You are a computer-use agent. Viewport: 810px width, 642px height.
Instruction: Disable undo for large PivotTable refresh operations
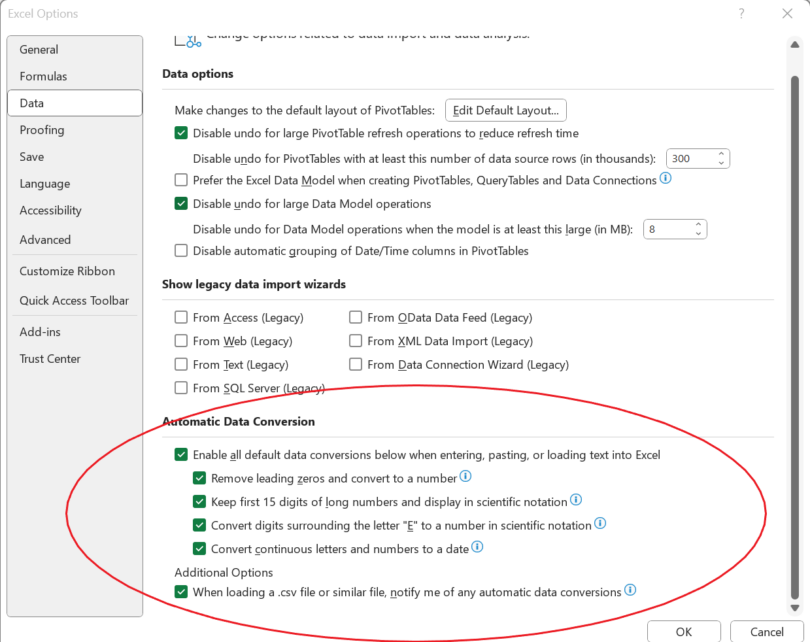pos(181,132)
